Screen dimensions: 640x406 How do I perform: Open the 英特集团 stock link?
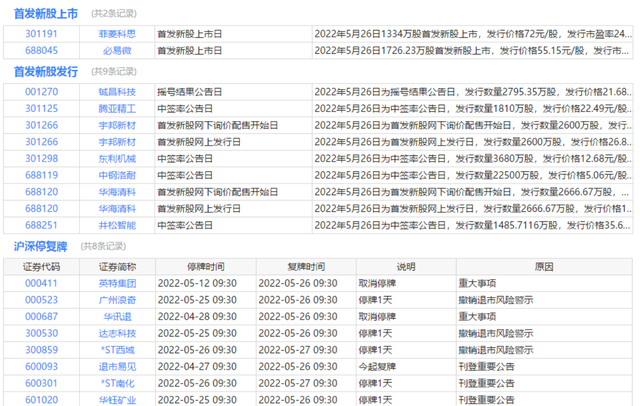point(117,283)
